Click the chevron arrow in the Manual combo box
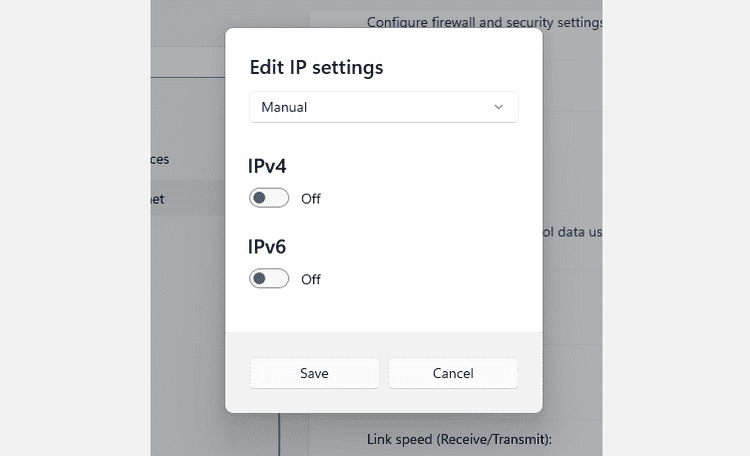The image size is (750, 456). 499,107
